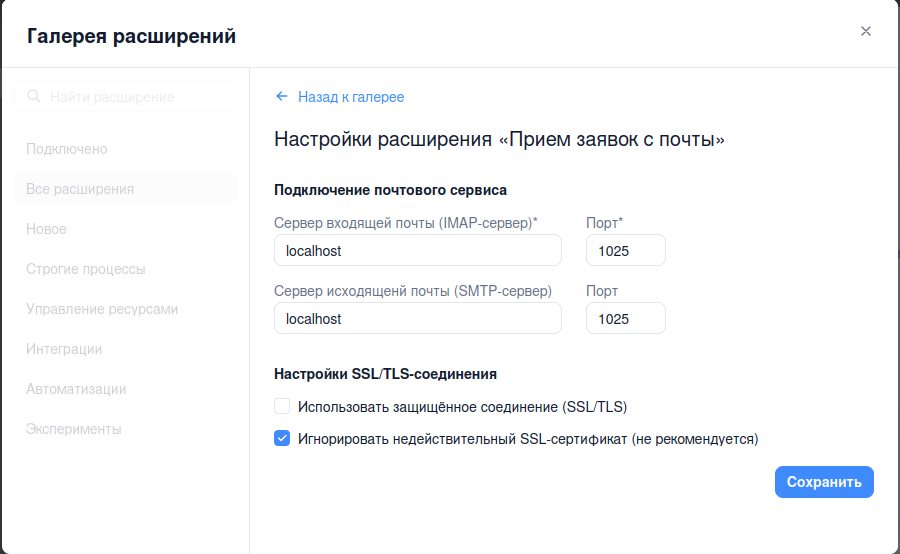This screenshot has width=900, height=554.
Task: Open the «Строгие процессы» category
Action: [x=86, y=269]
